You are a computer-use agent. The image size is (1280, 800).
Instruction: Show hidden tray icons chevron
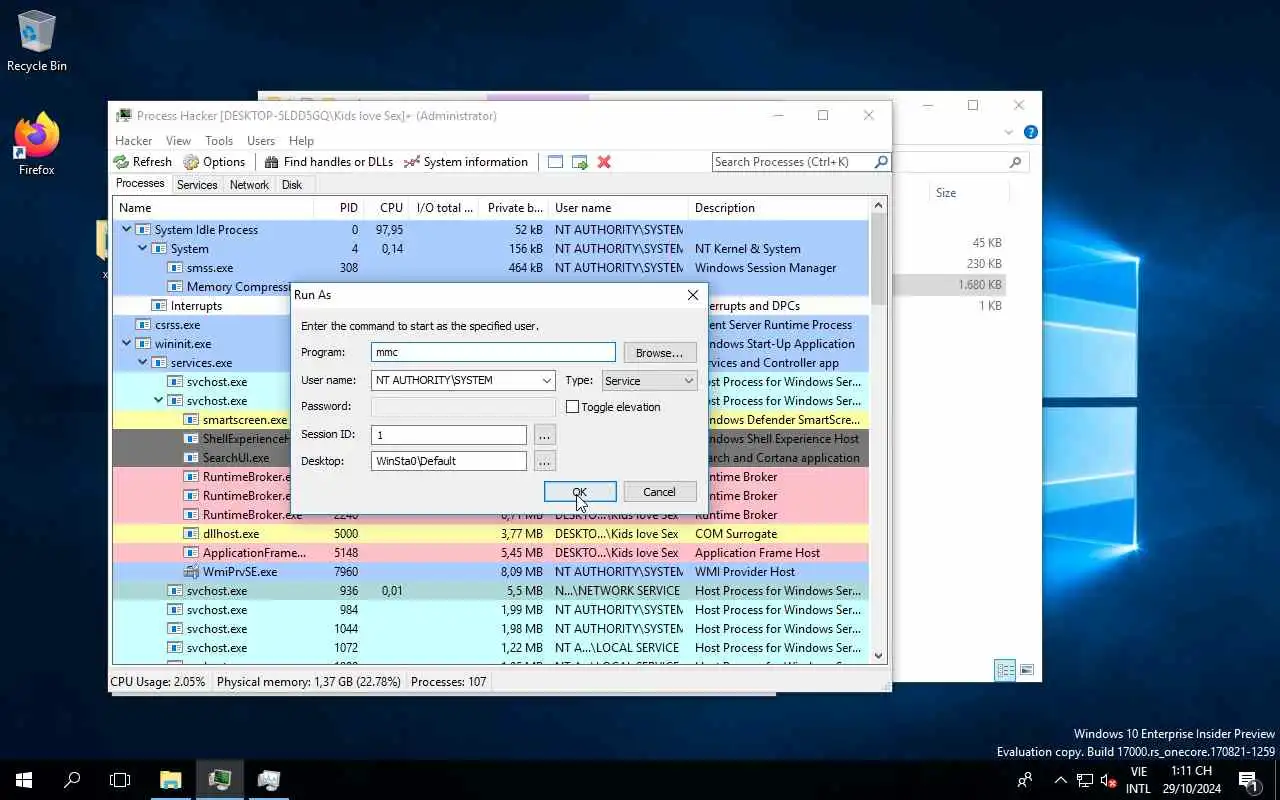pos(1061,780)
